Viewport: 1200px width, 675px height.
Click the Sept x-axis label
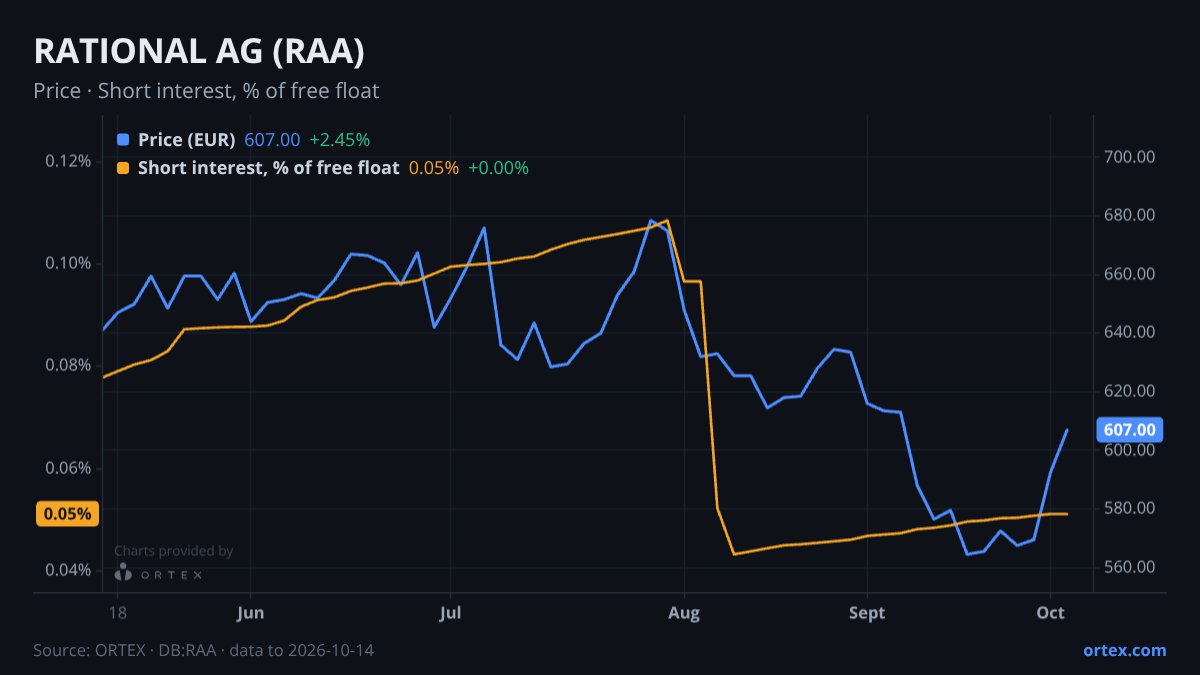pos(867,613)
